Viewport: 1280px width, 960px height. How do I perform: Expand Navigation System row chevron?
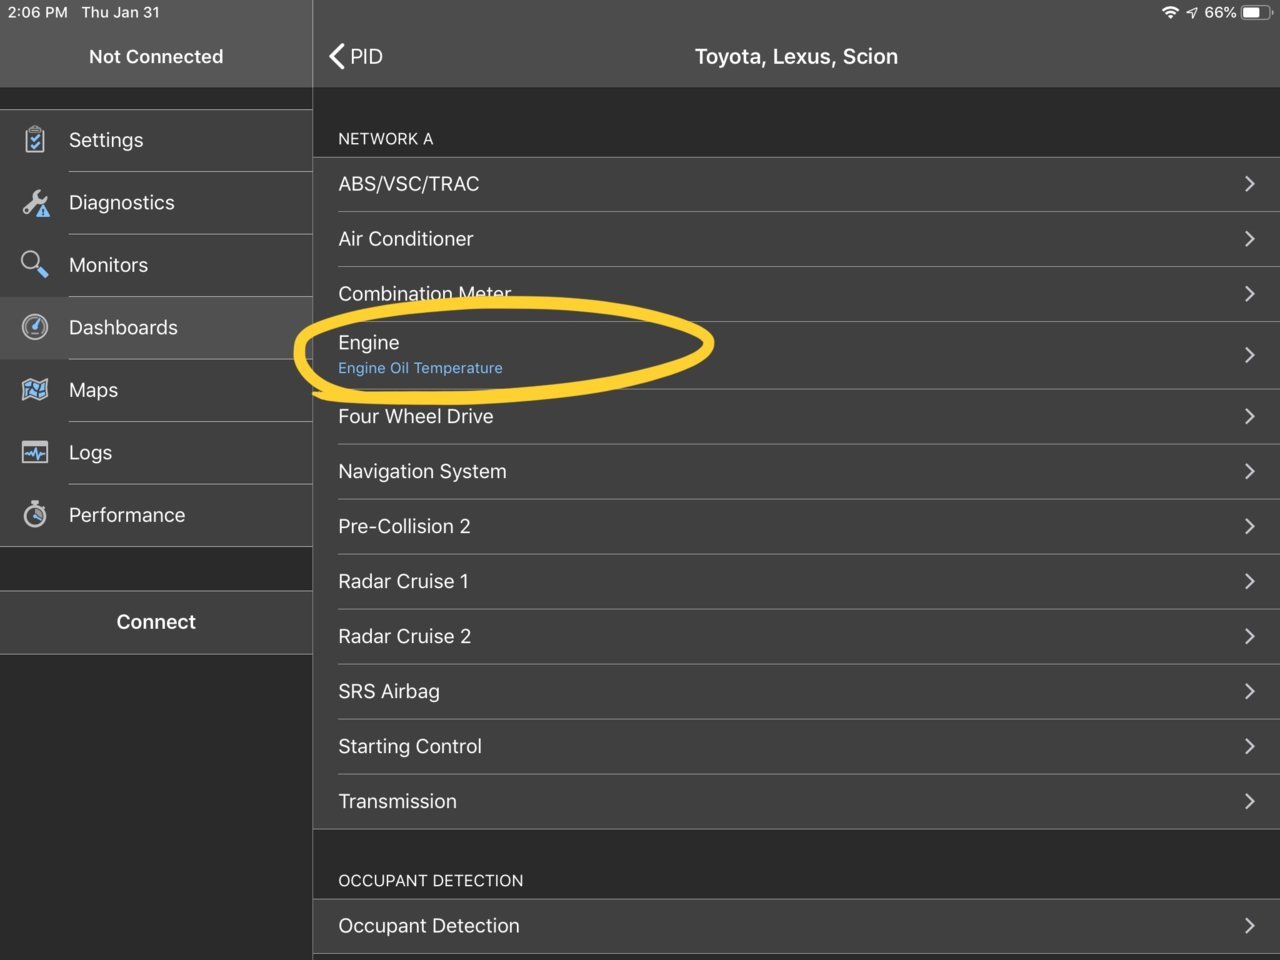click(x=1249, y=471)
